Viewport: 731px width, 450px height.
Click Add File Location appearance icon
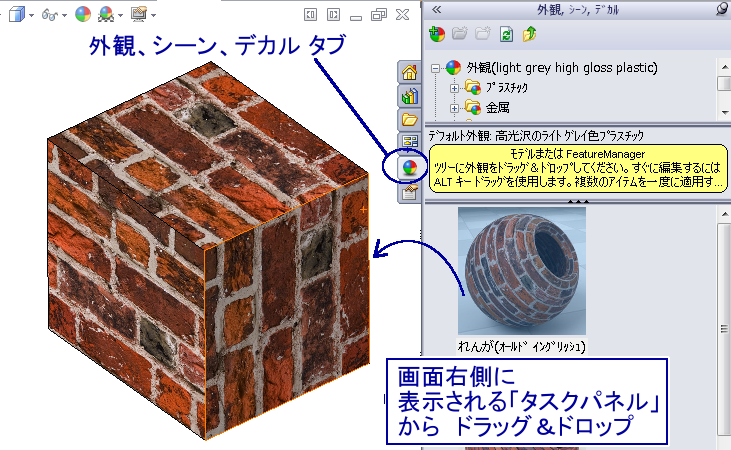[x=437, y=34]
